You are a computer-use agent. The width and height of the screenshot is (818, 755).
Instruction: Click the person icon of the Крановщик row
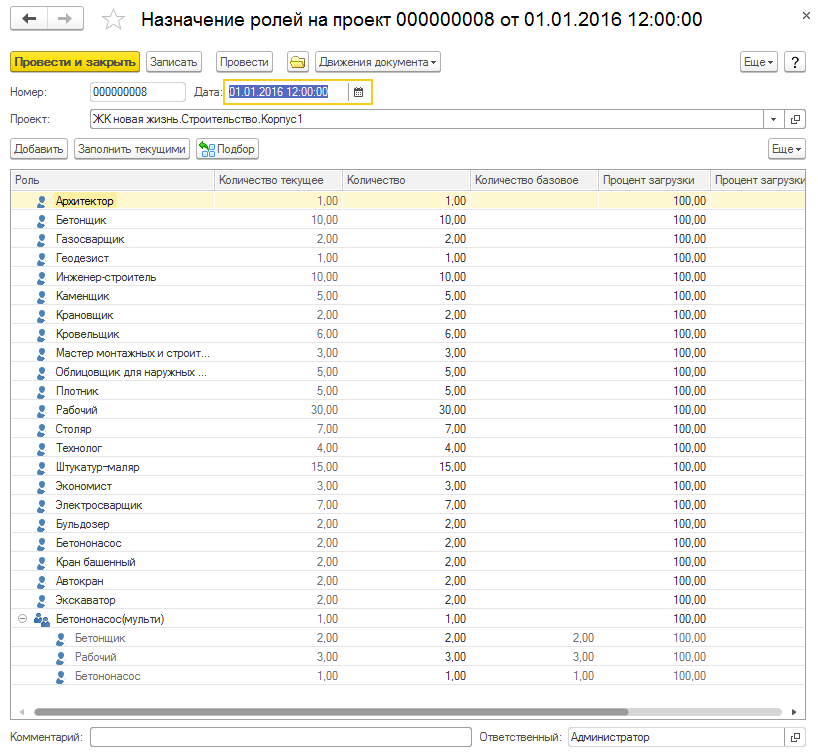click(x=41, y=315)
